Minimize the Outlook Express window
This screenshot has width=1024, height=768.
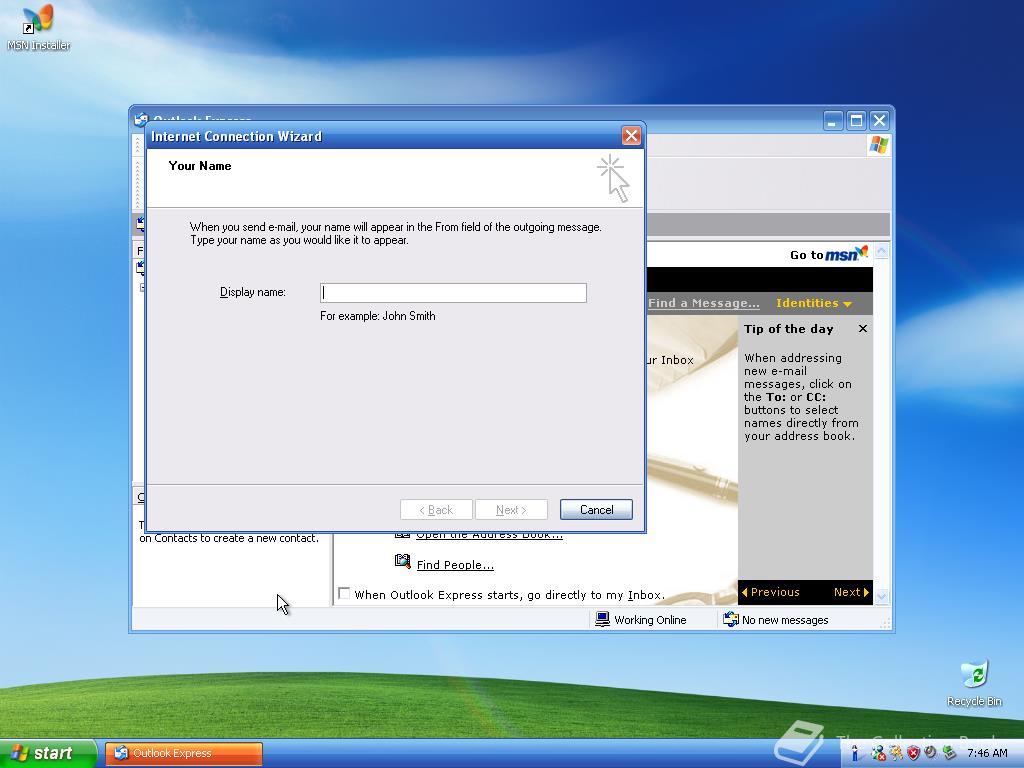point(833,121)
